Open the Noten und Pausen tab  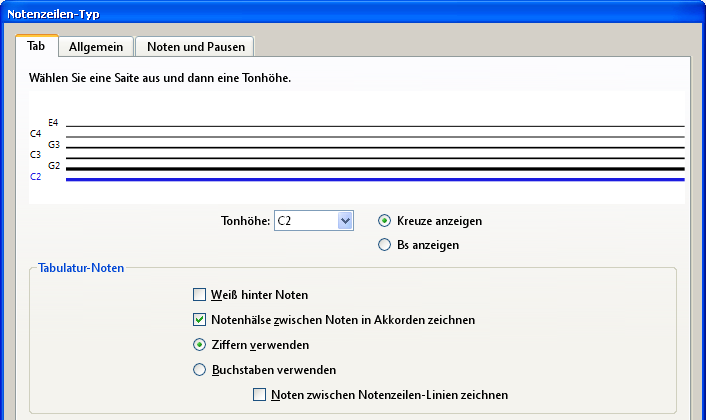click(195, 47)
